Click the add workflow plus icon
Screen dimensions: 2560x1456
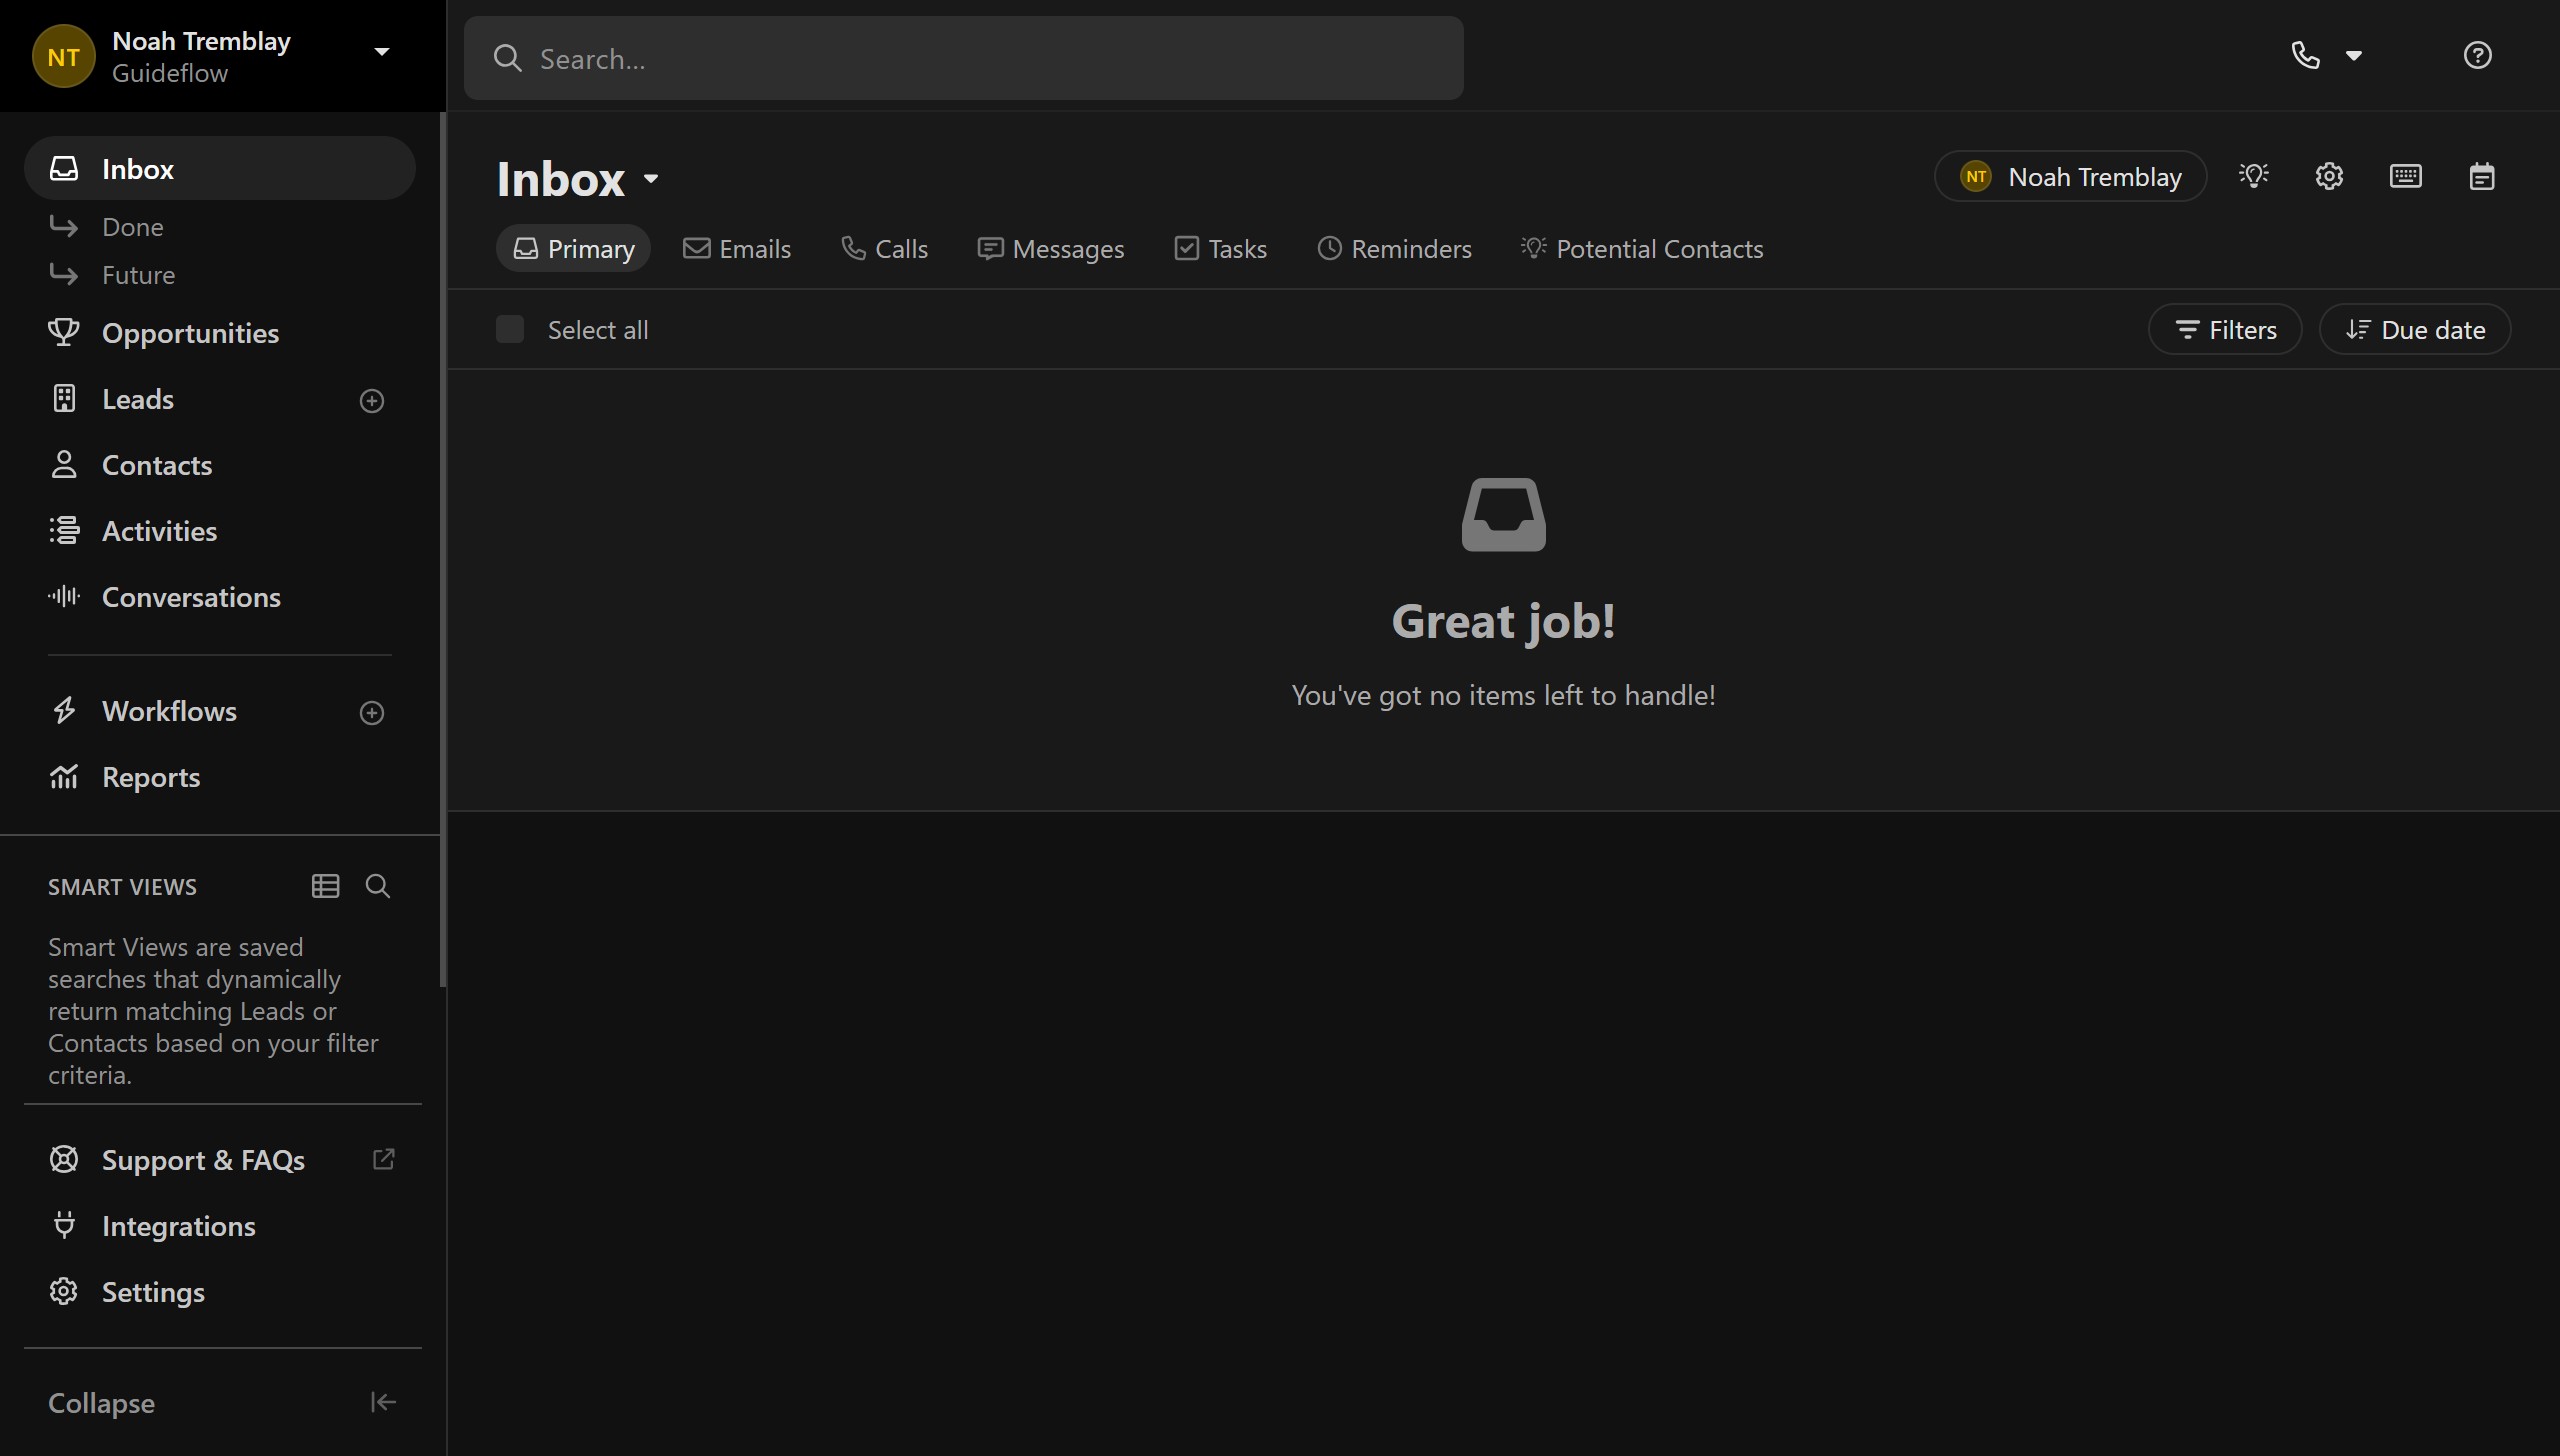click(x=372, y=713)
